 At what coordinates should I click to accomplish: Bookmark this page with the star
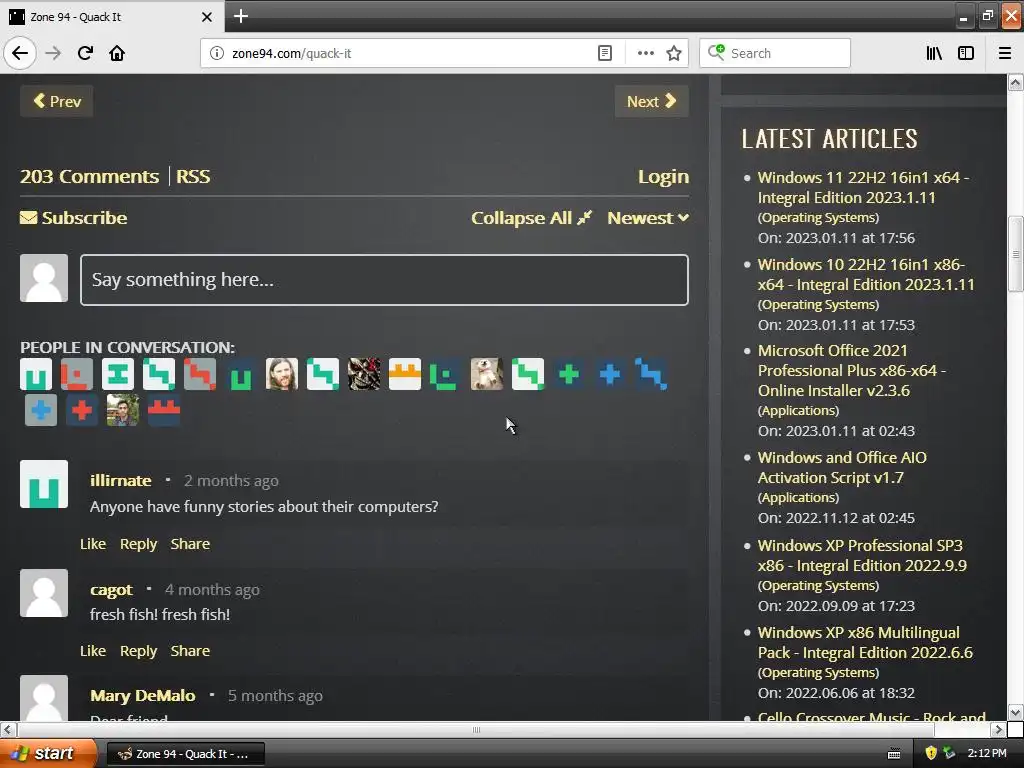[x=674, y=53]
